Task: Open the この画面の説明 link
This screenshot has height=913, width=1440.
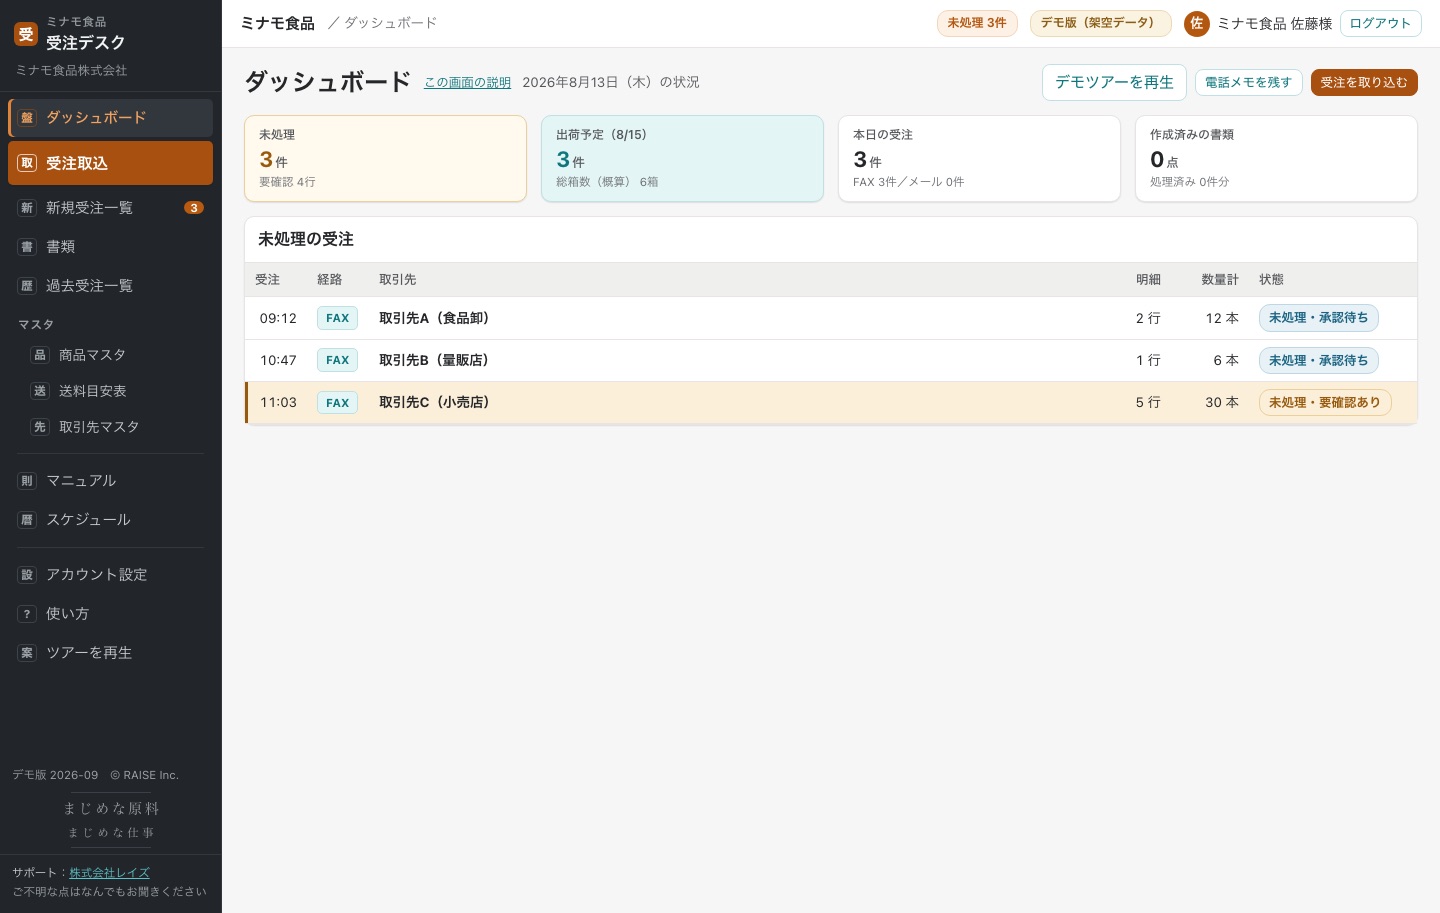Action: 467,83
